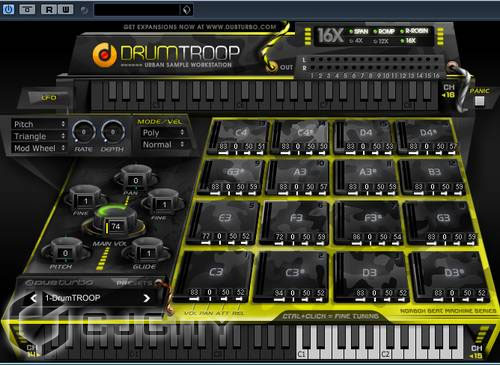Open the LFO tab
500x365 pixels.
49,98
